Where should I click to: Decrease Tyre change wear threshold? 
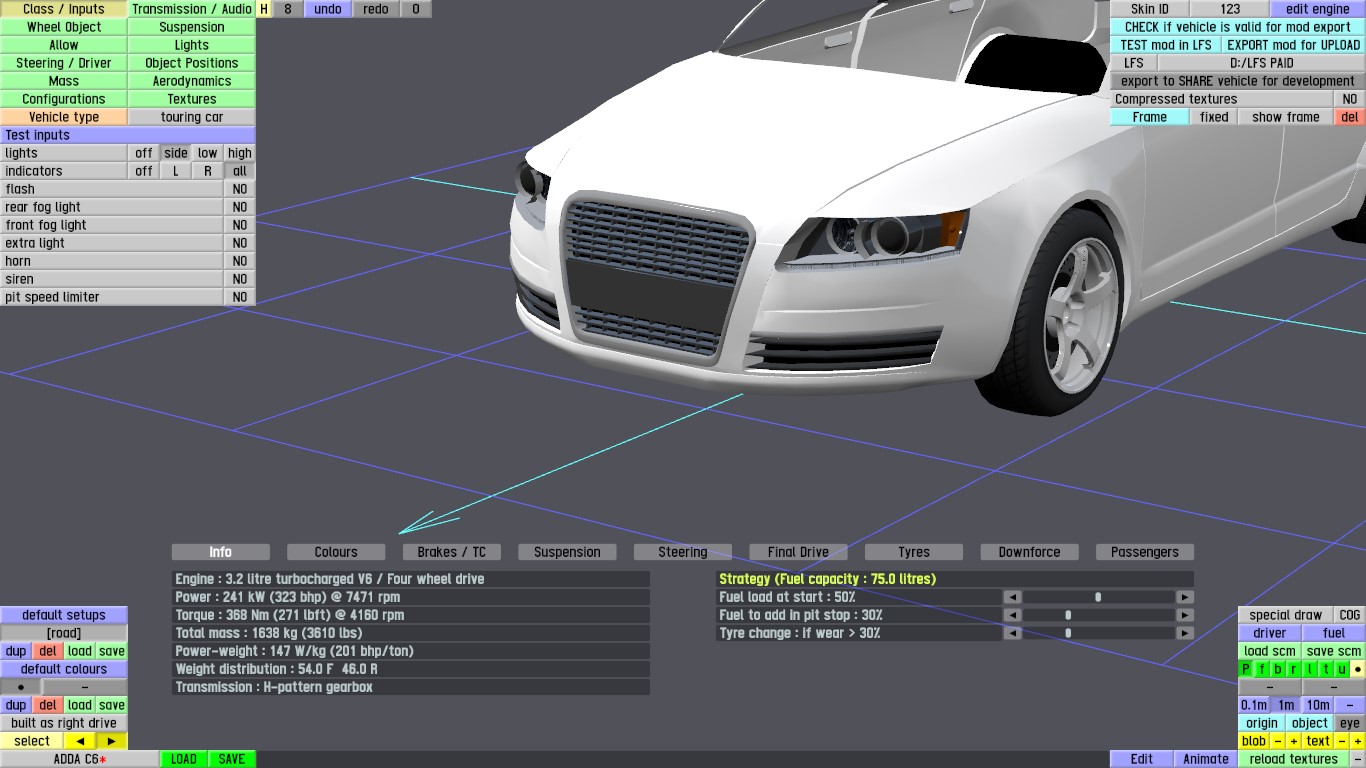point(1012,633)
